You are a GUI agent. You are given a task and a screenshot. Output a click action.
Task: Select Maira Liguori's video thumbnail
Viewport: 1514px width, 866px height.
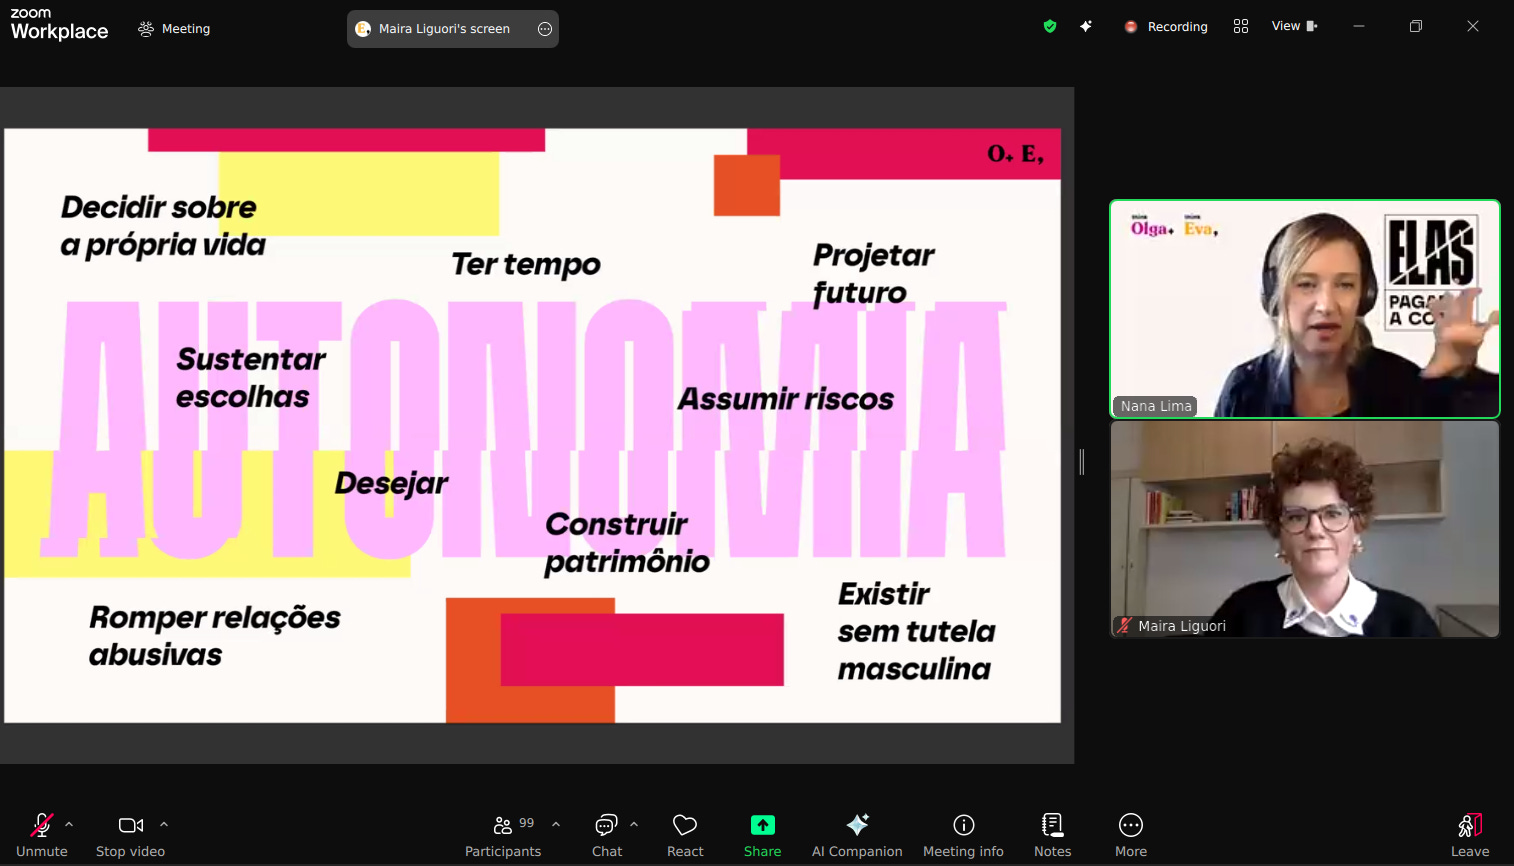click(x=1305, y=529)
